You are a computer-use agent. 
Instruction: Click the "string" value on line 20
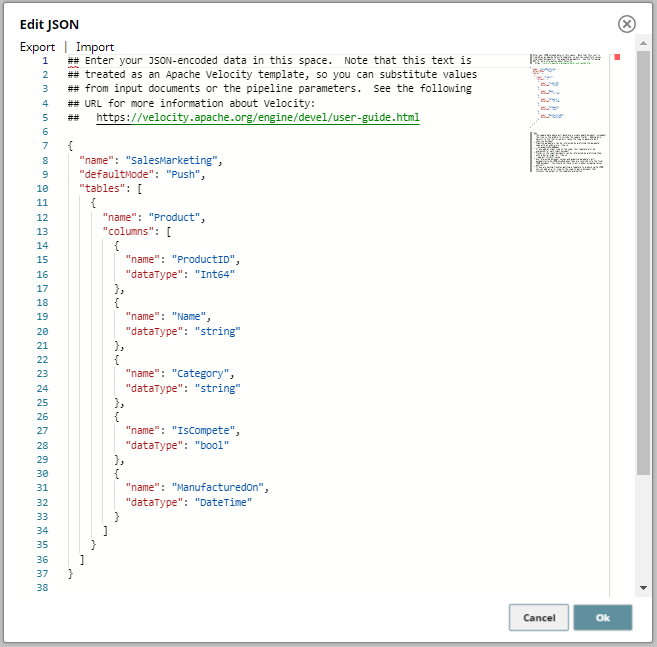(x=217, y=331)
